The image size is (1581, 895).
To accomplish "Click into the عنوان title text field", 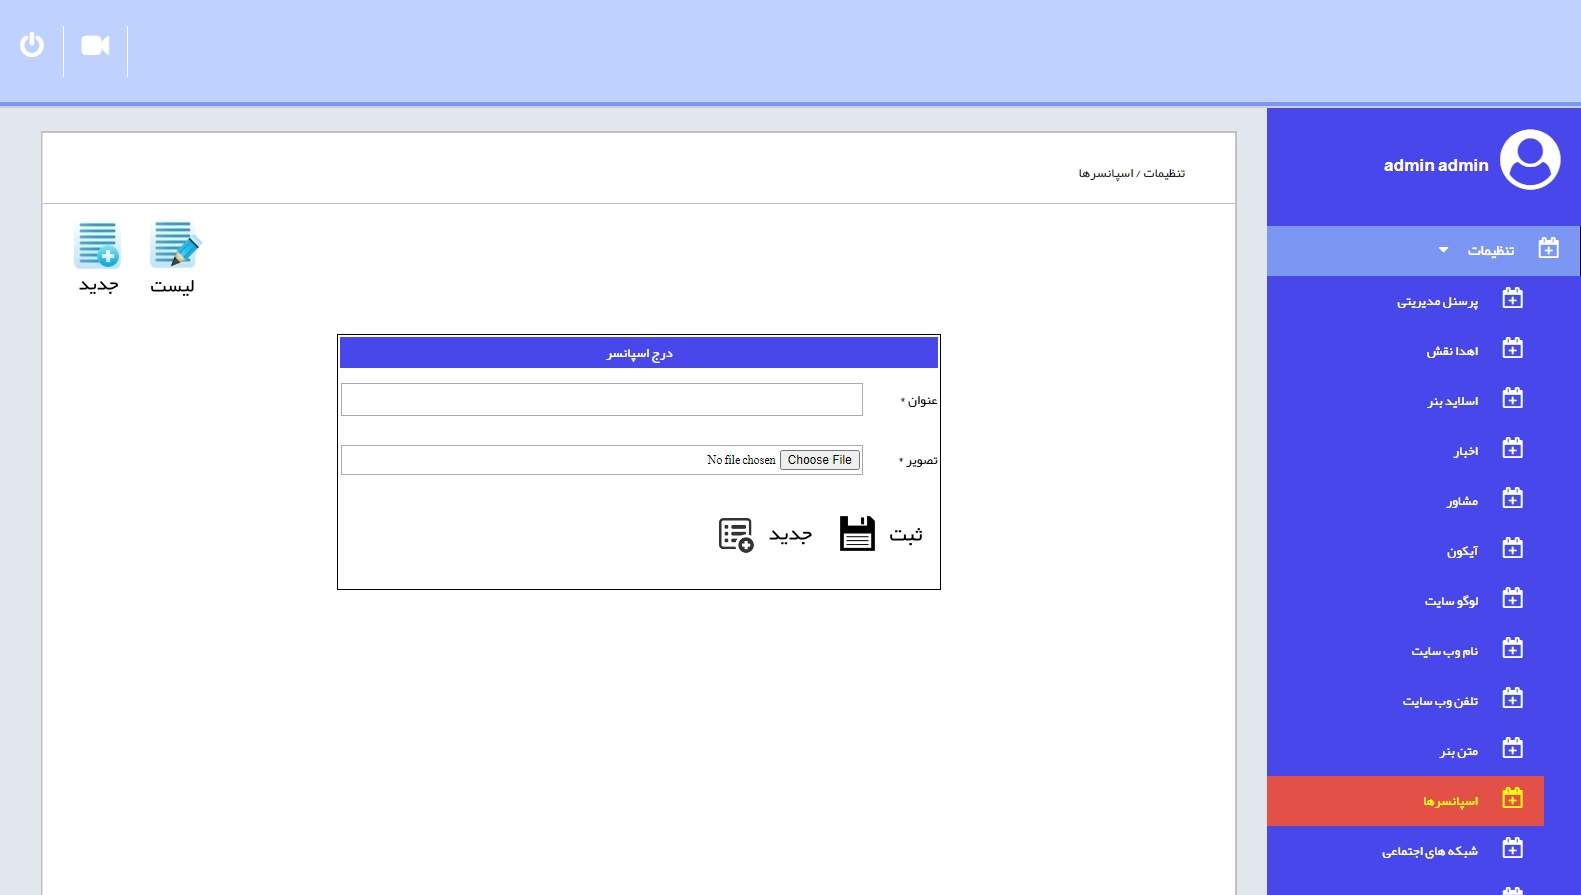I will tap(601, 400).
